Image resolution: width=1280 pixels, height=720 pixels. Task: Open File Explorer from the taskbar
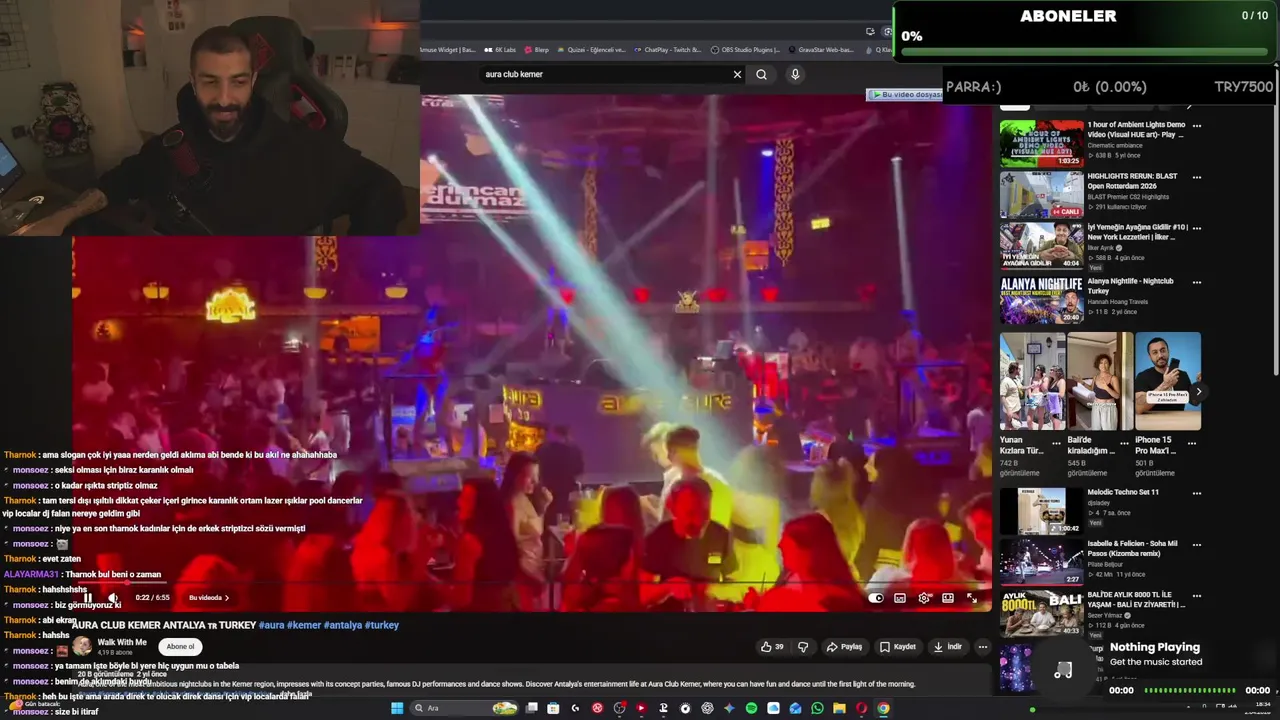839,708
